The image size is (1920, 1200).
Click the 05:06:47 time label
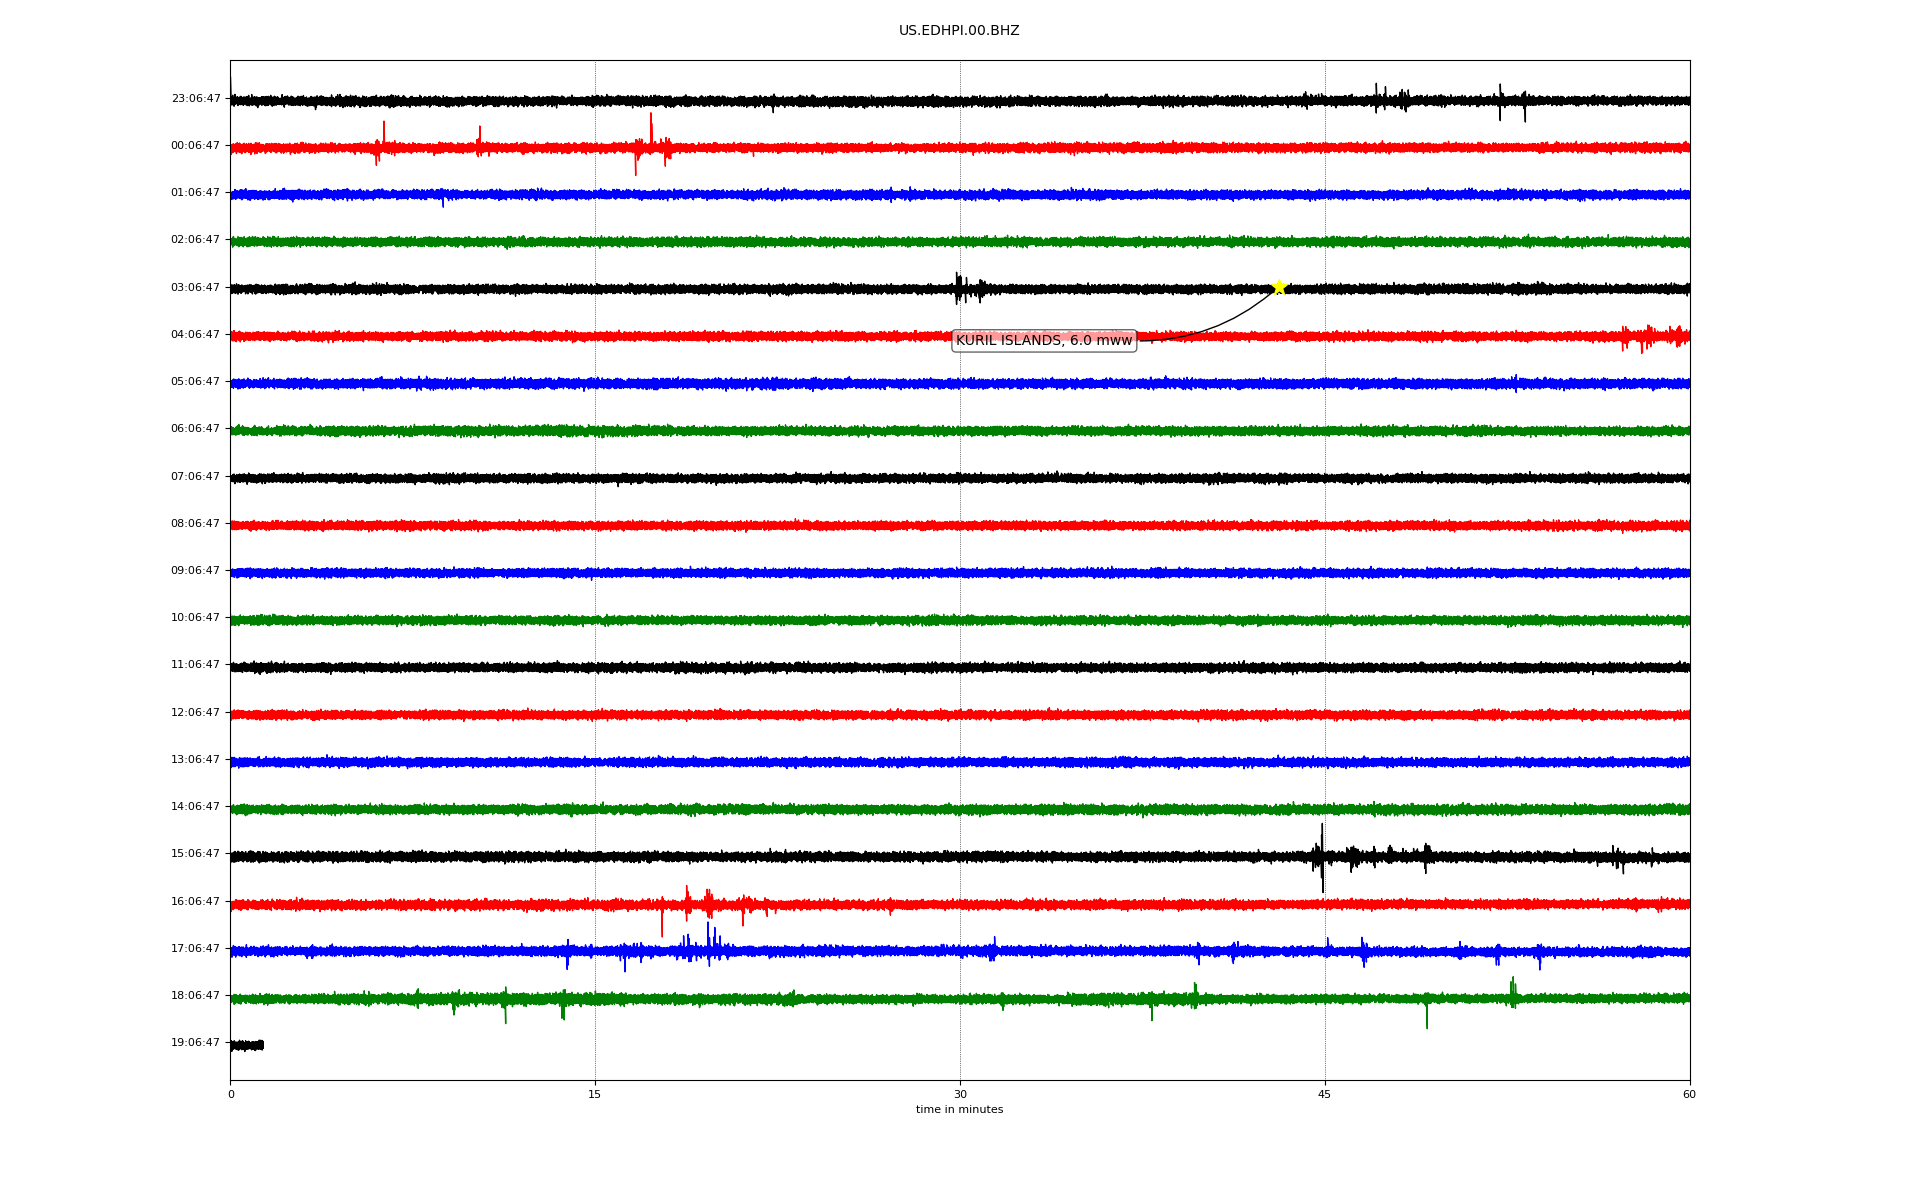pos(196,382)
